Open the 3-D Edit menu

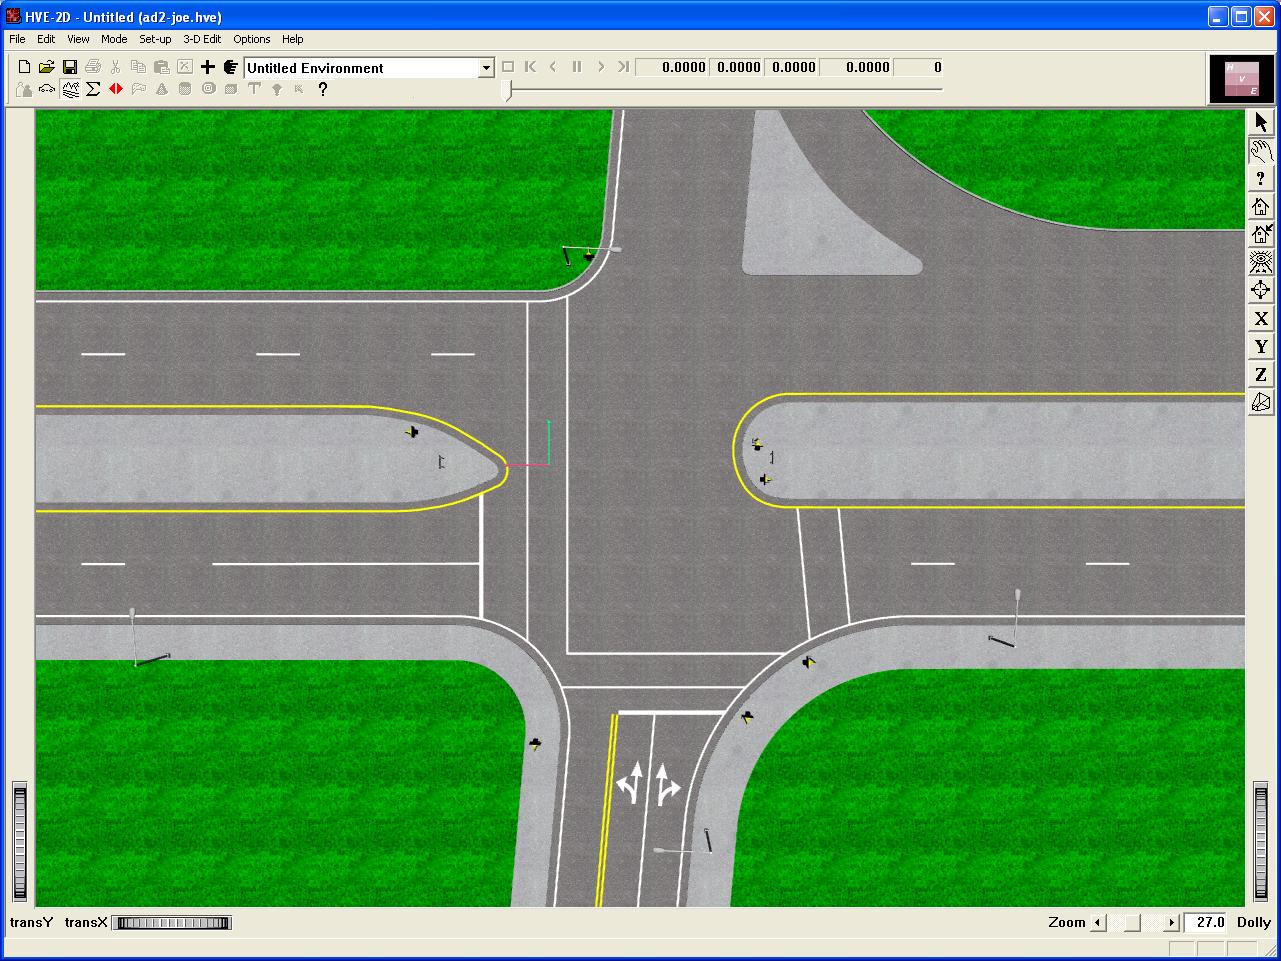[202, 39]
